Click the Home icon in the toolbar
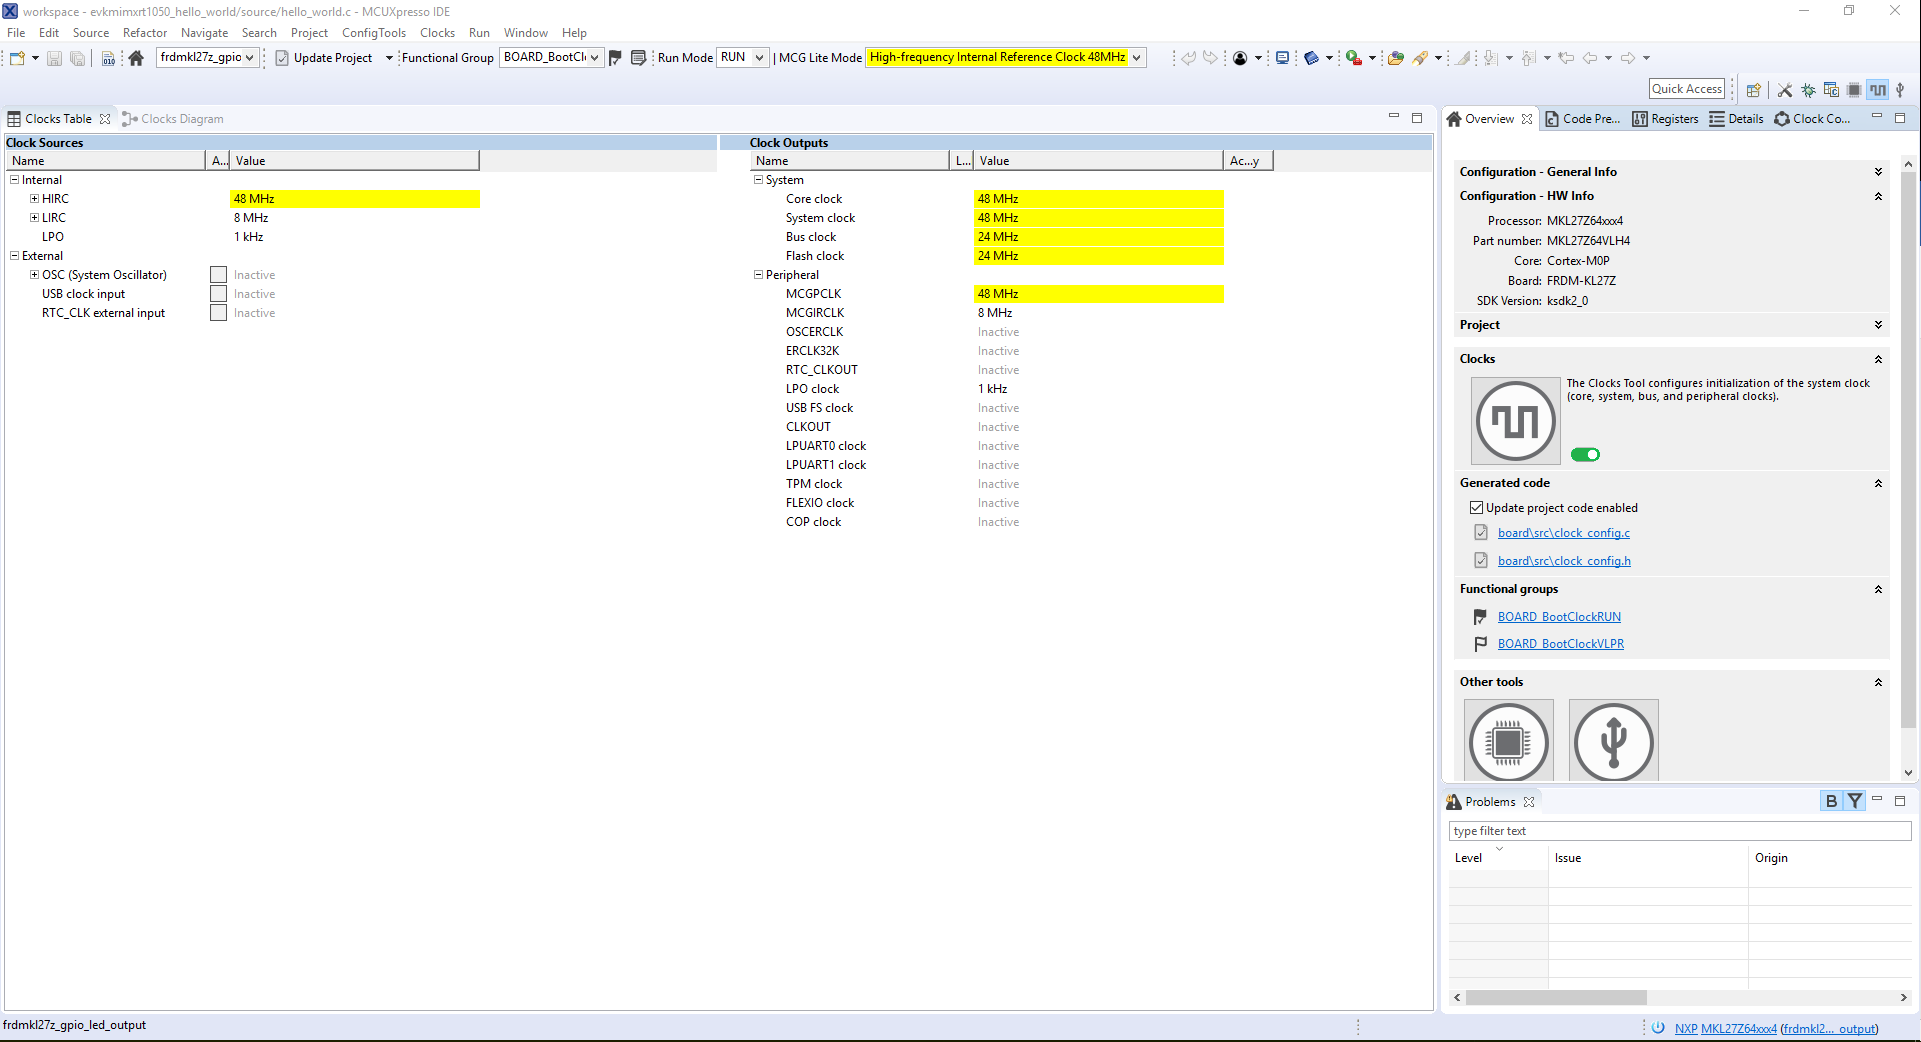1921x1042 pixels. tap(136, 58)
